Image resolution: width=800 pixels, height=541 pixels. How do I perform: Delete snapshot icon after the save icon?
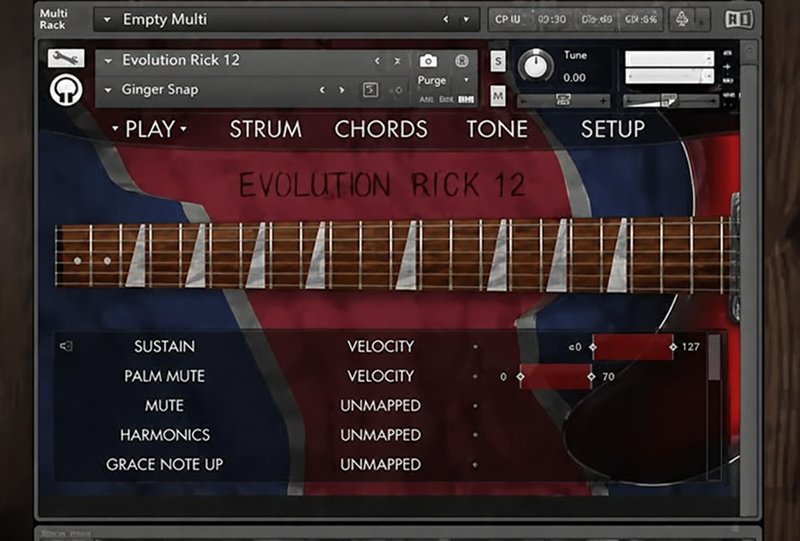(x=397, y=90)
